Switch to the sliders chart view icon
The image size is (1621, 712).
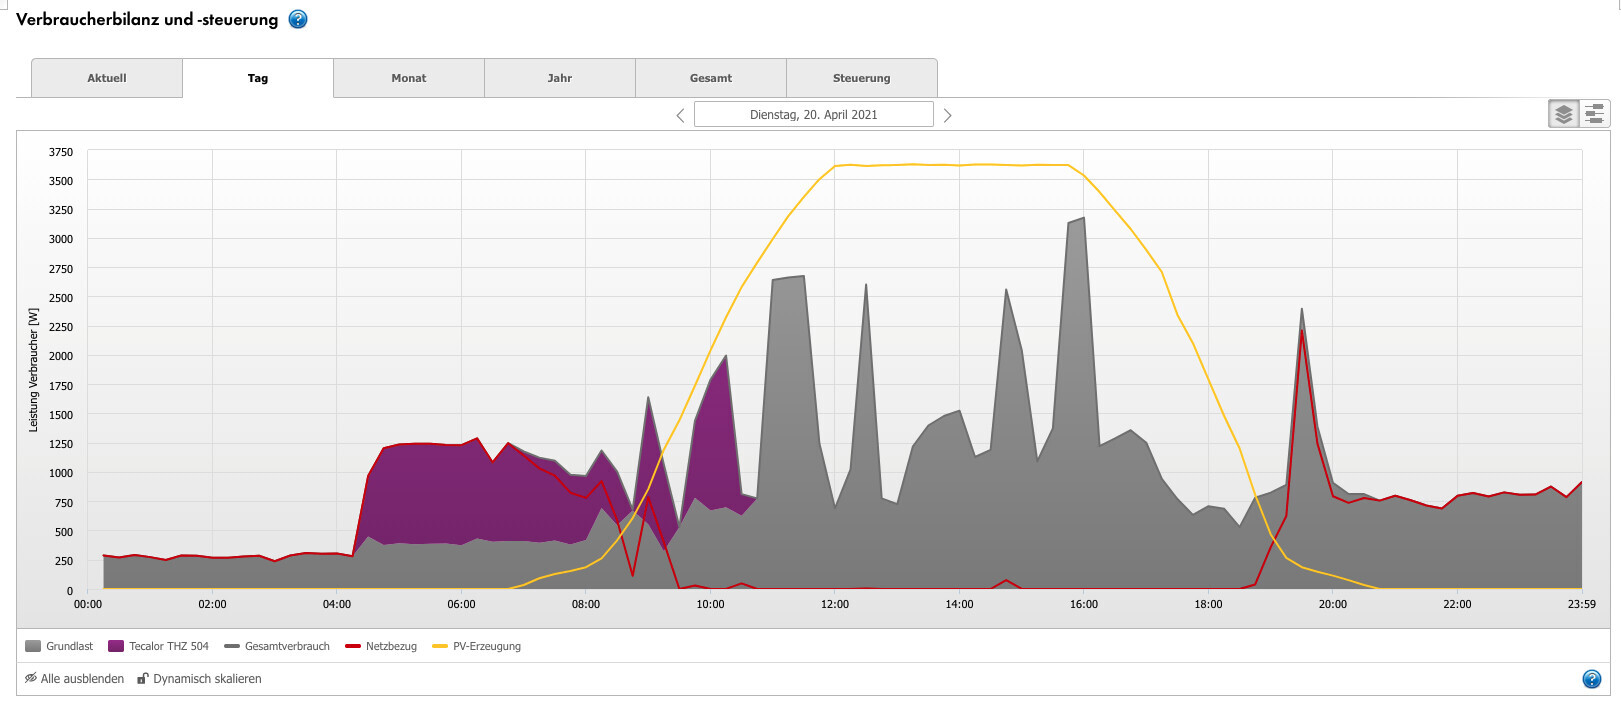pyautogui.click(x=1594, y=114)
